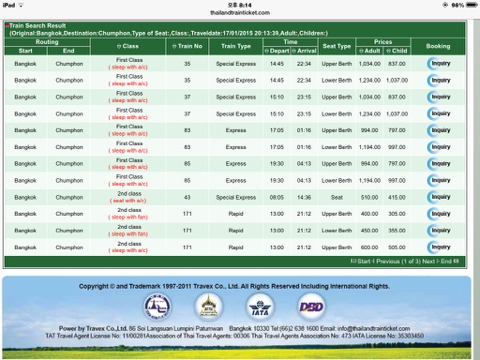Click the 505.00 child price cell
Image resolution: width=480 pixels, height=360 pixels.
click(397, 247)
